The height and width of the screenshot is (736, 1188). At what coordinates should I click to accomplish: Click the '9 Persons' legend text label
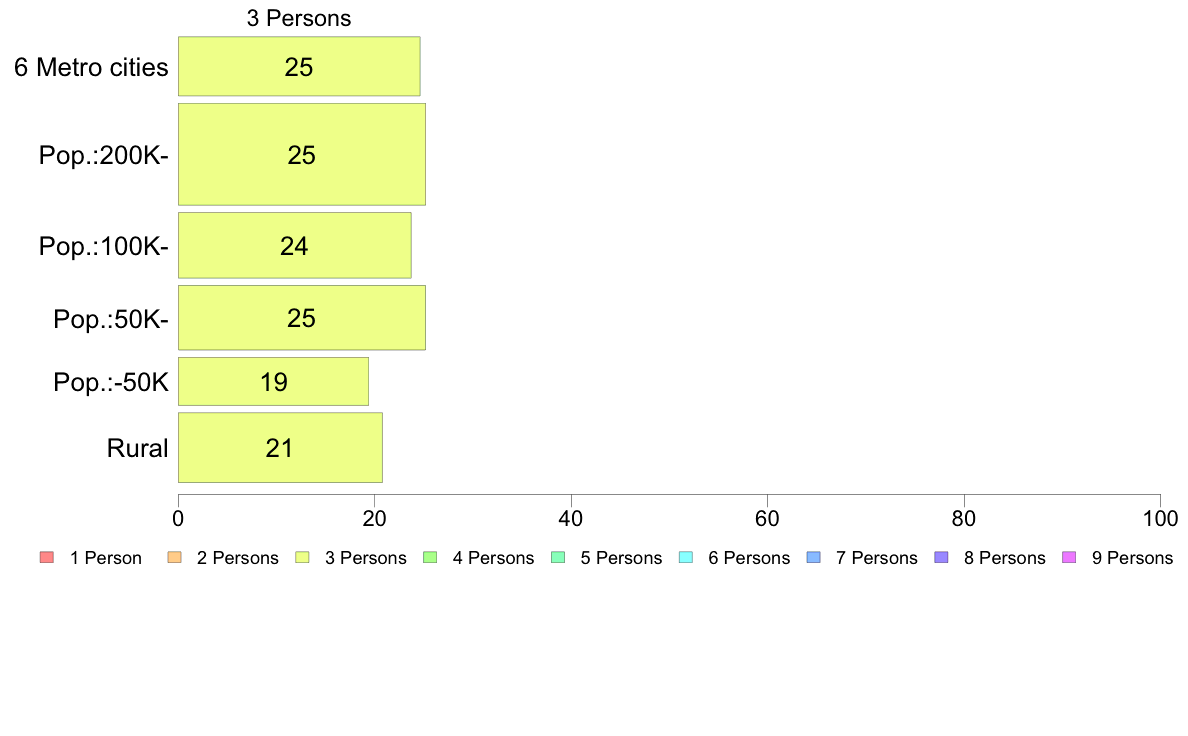tap(1132, 558)
